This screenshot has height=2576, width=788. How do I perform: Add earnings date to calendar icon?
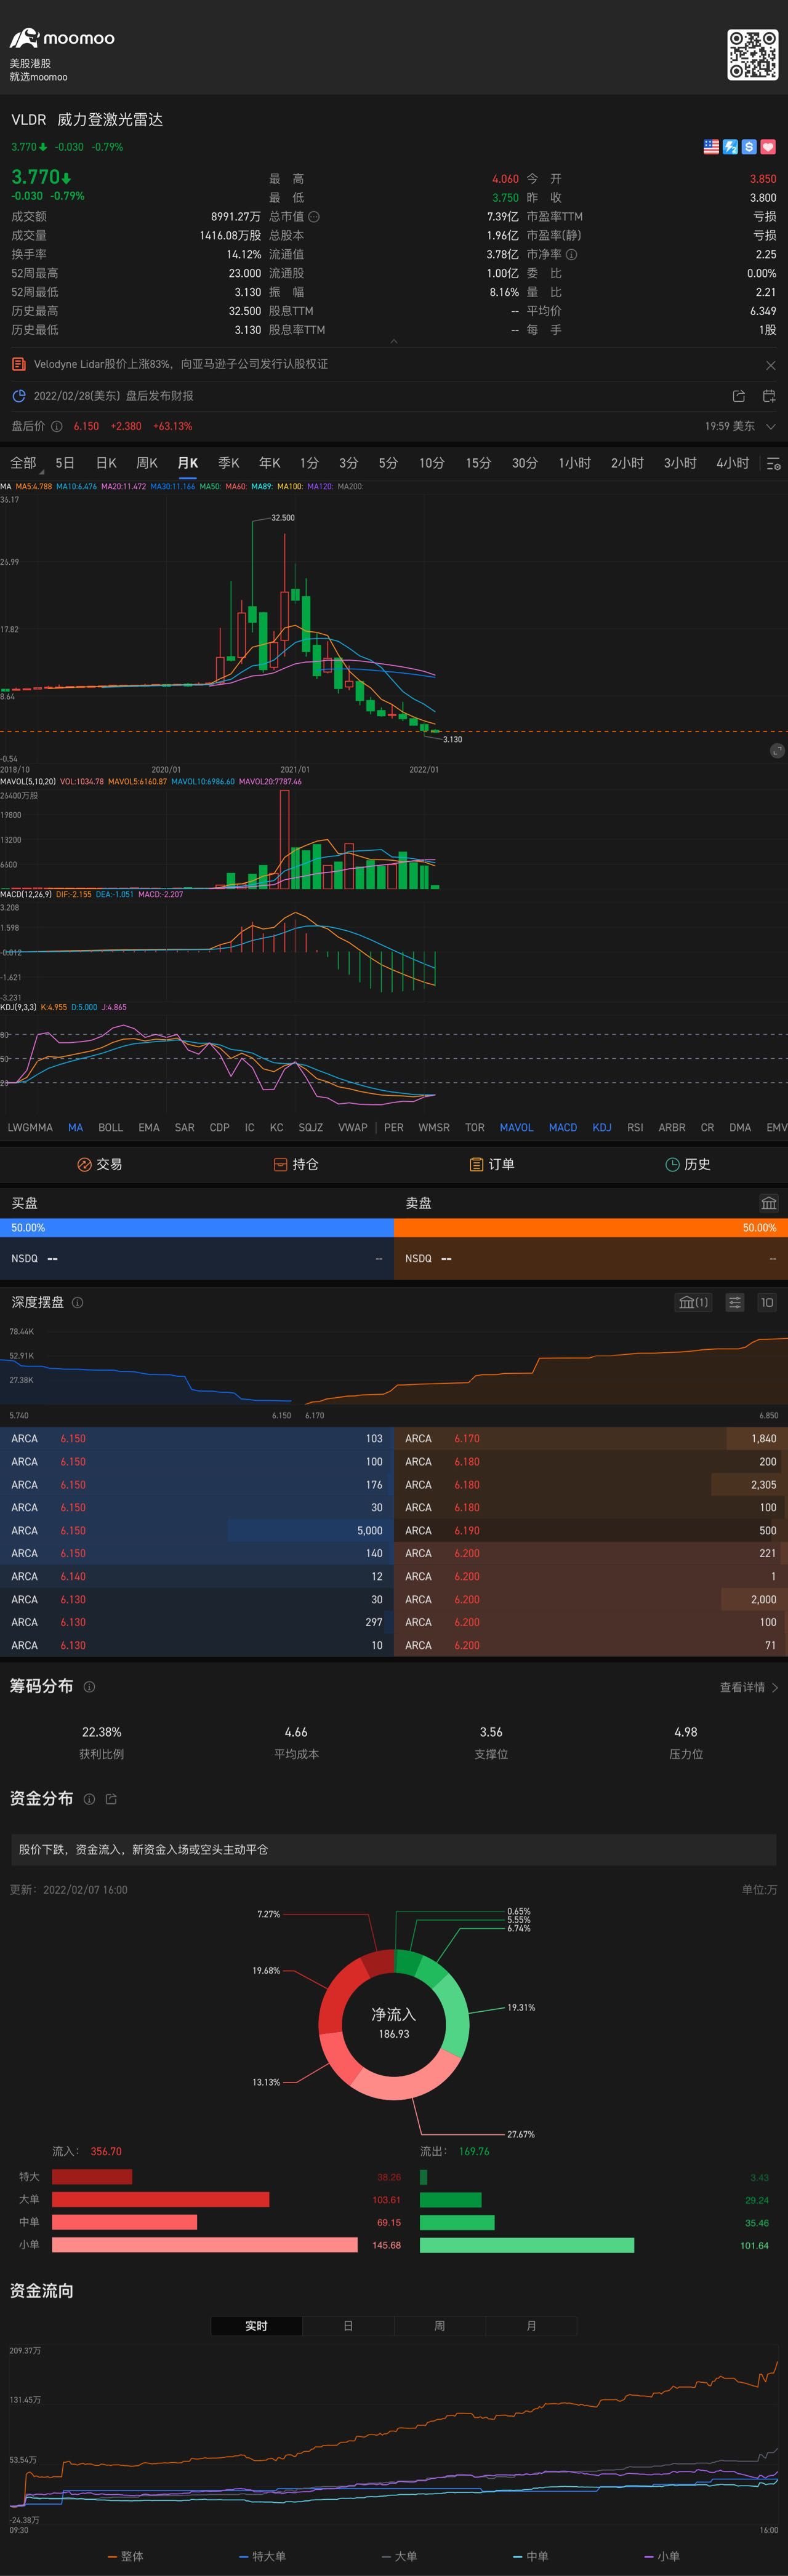(x=769, y=396)
